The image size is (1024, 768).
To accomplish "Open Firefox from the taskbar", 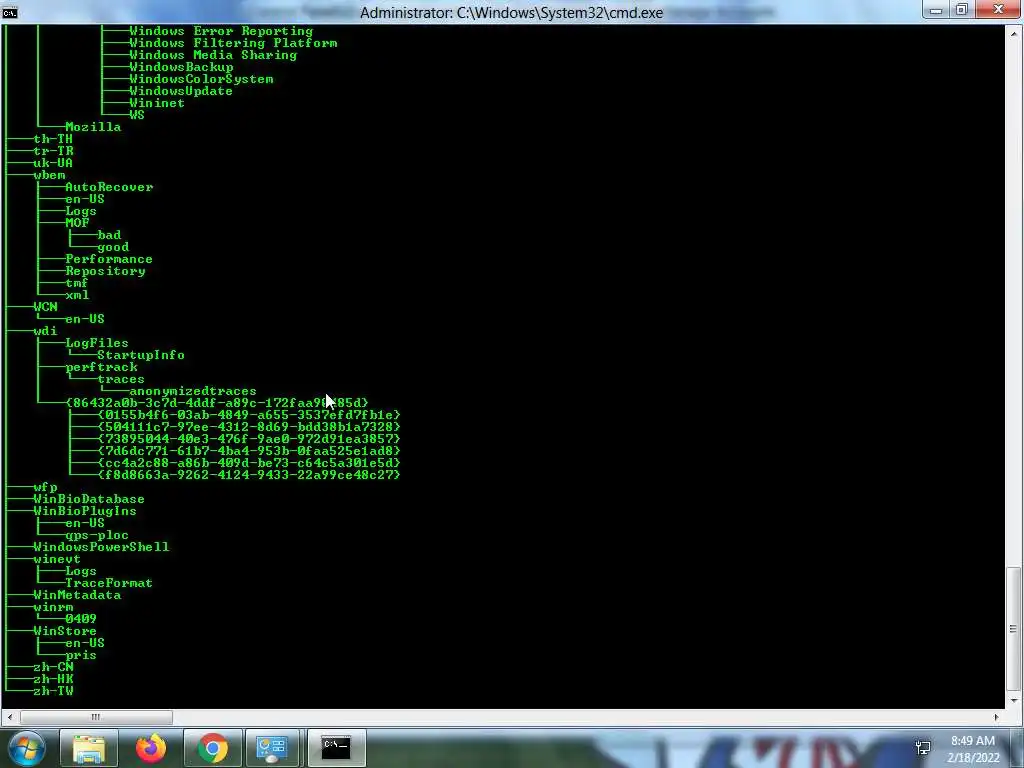I will click(151, 748).
